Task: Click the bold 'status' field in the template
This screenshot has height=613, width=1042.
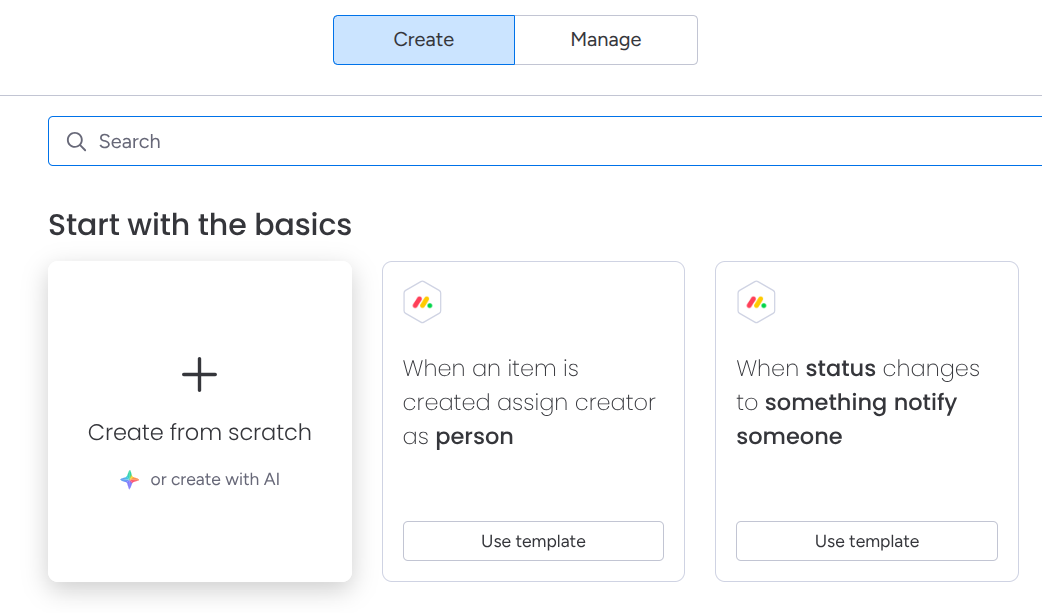Action: (841, 368)
